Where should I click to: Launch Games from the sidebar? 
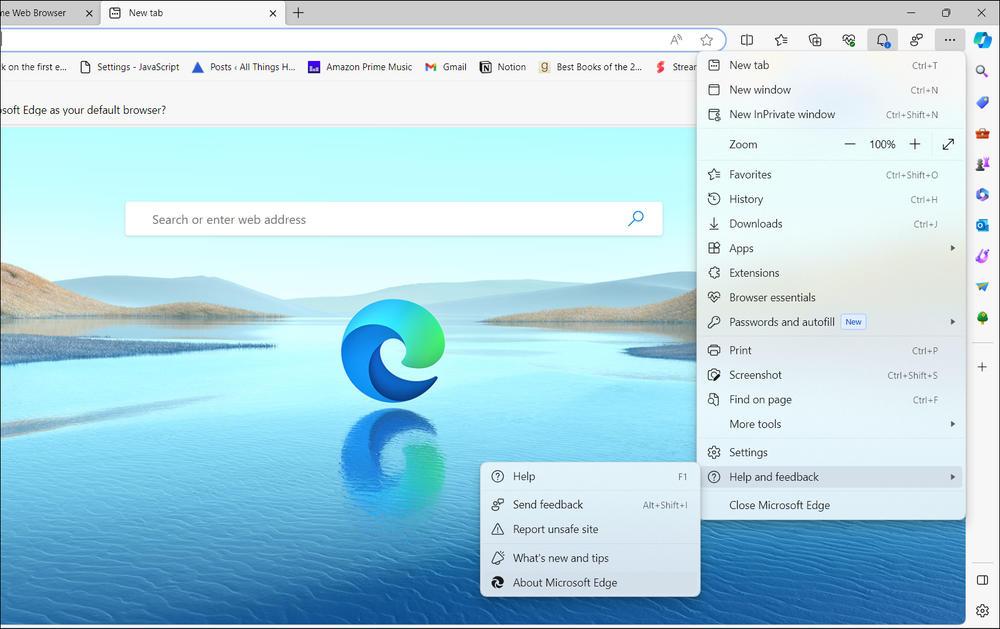click(982, 163)
